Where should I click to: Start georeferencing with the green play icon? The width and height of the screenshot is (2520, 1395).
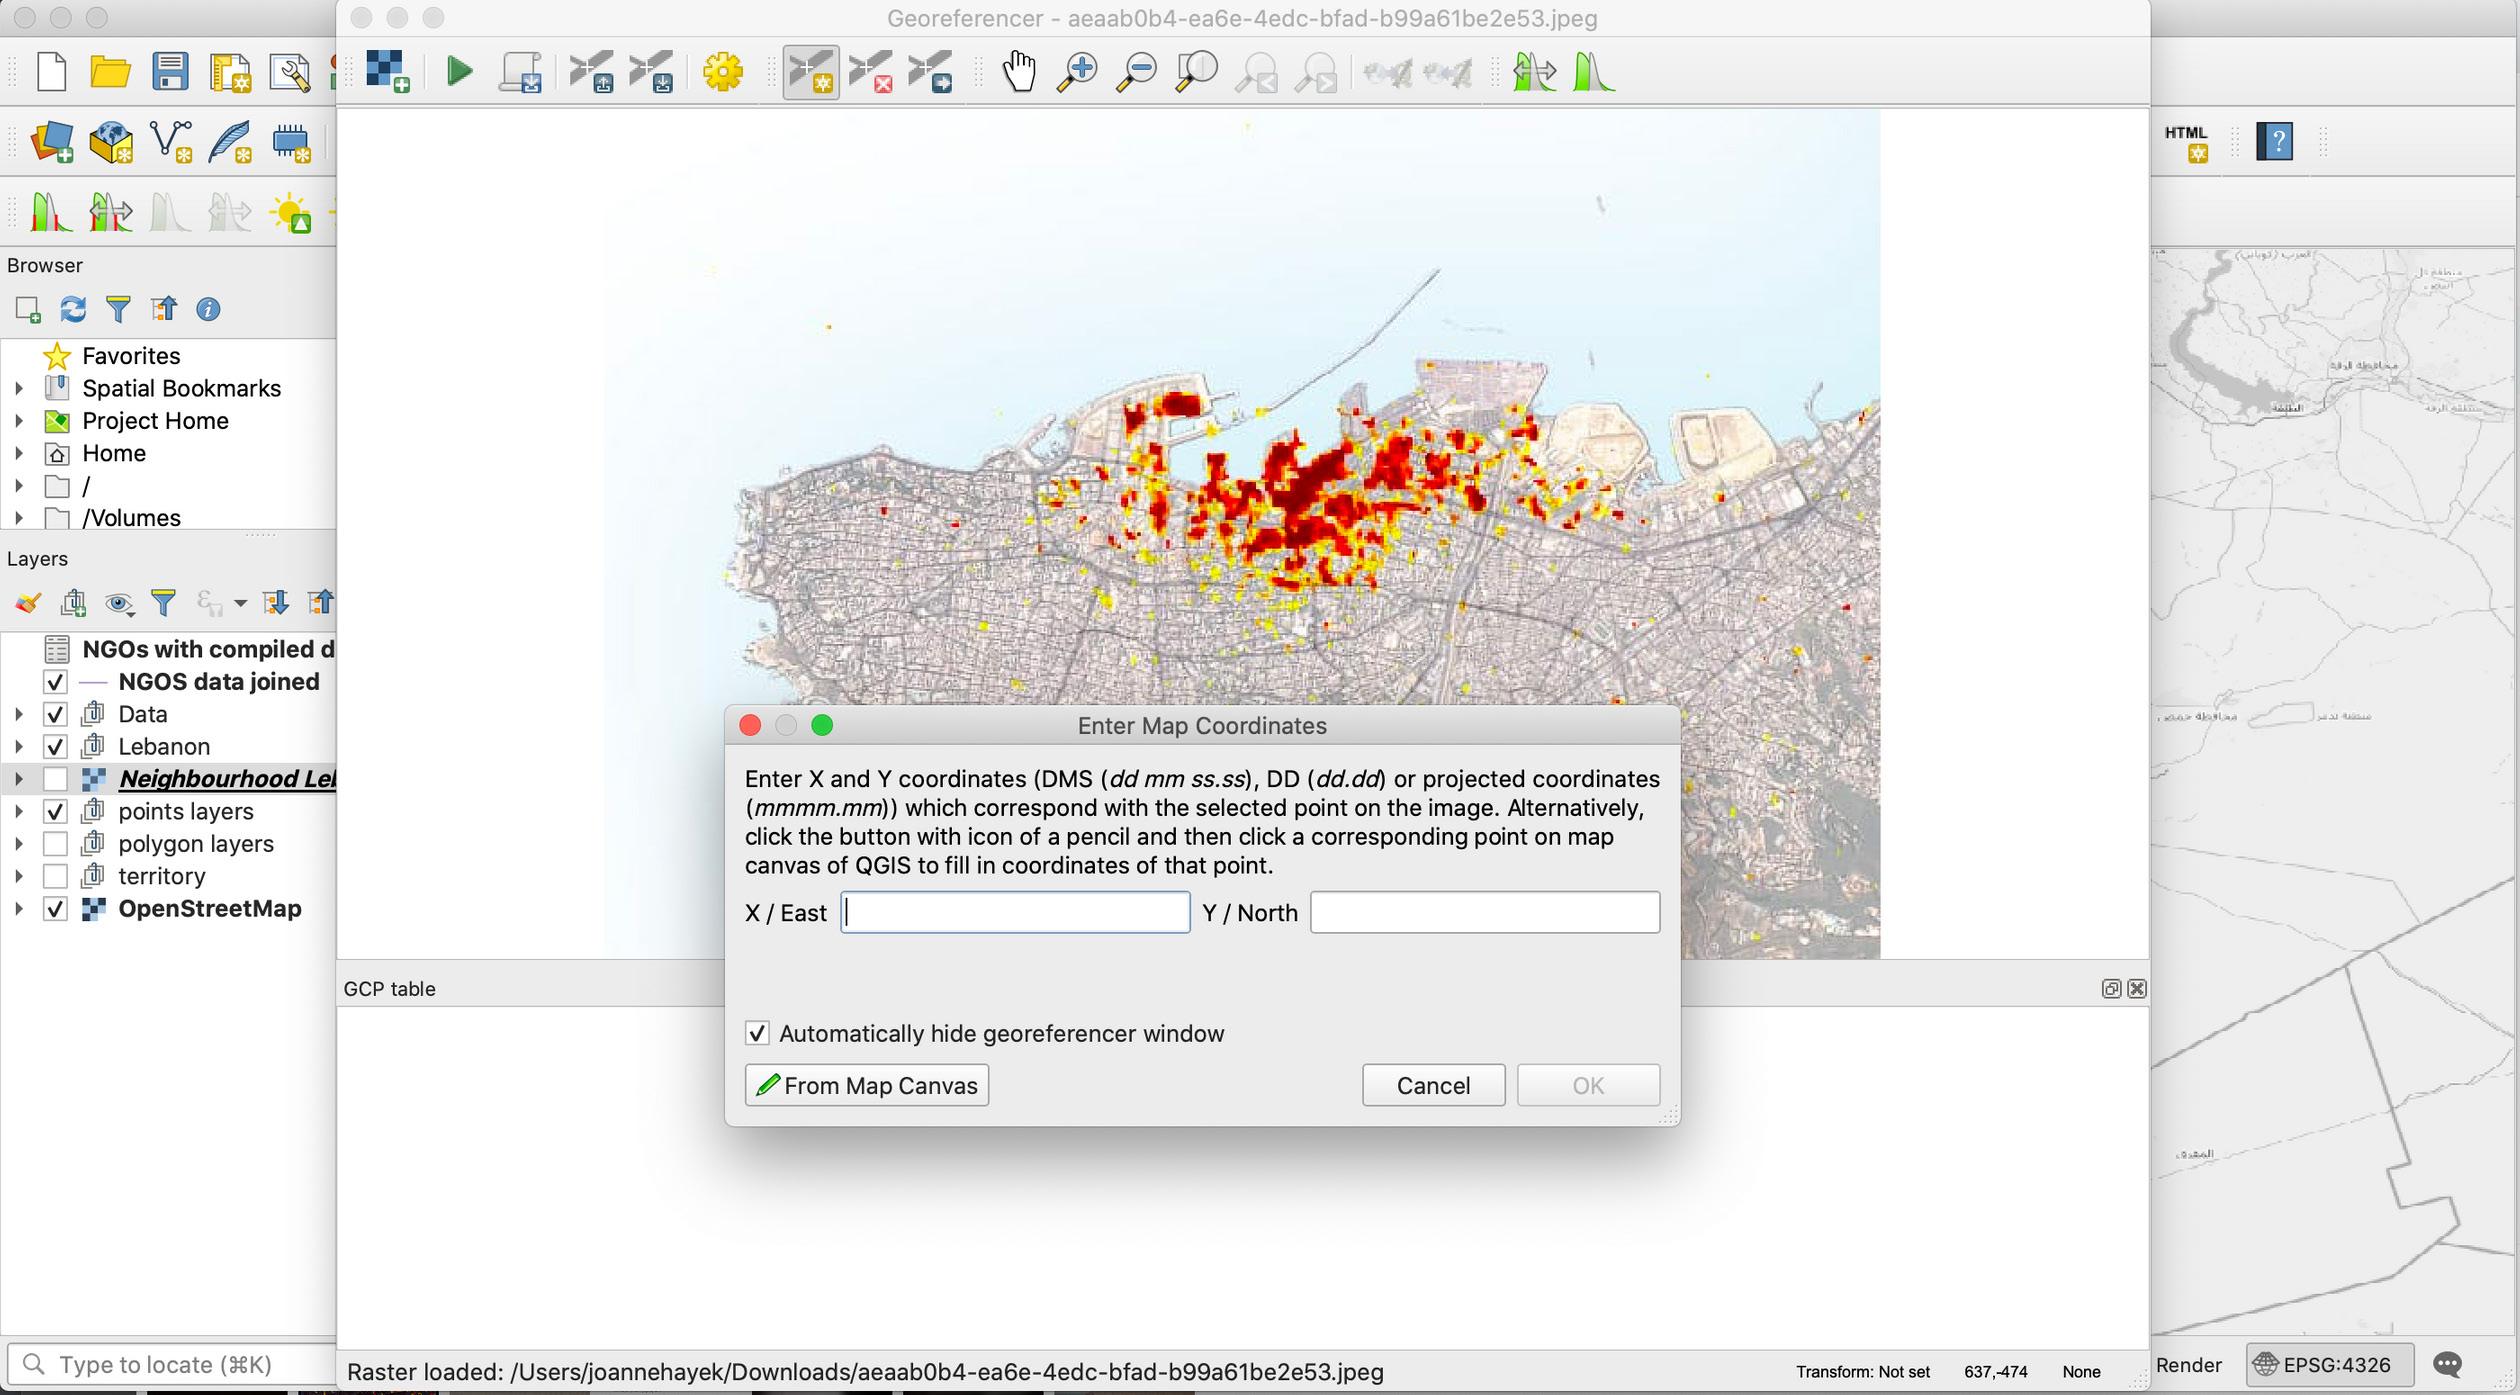click(x=459, y=71)
